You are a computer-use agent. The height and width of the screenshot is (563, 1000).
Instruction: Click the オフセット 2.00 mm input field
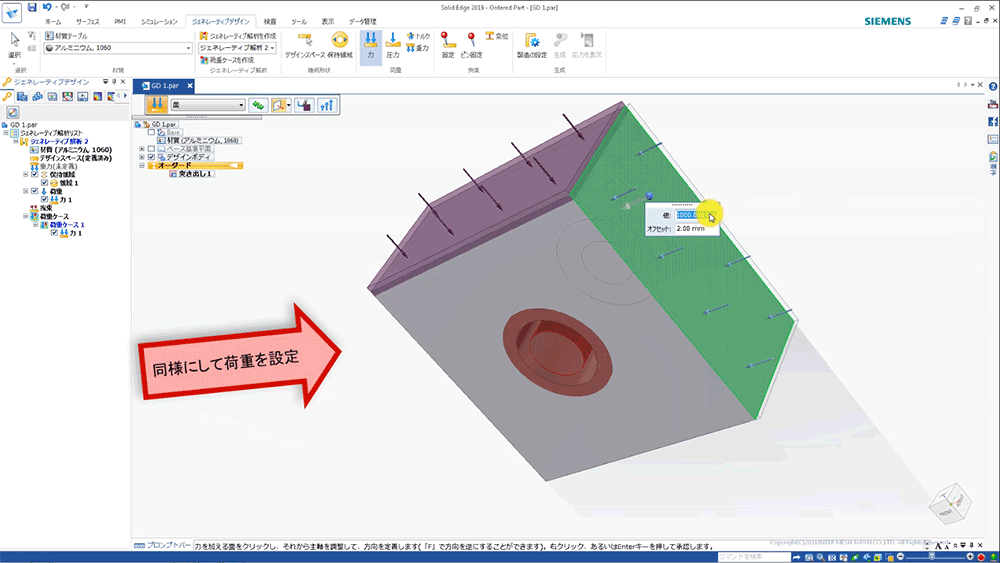(696, 228)
